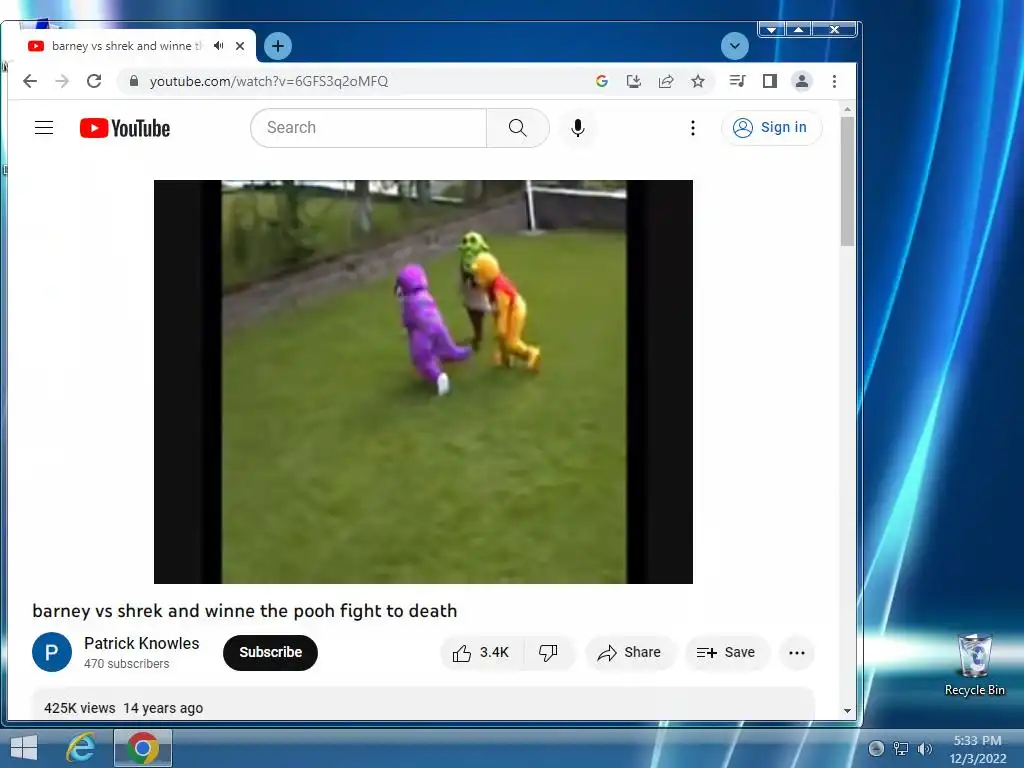The height and width of the screenshot is (768, 1024).
Task: Open more actions ellipsis under video
Action: (797, 652)
